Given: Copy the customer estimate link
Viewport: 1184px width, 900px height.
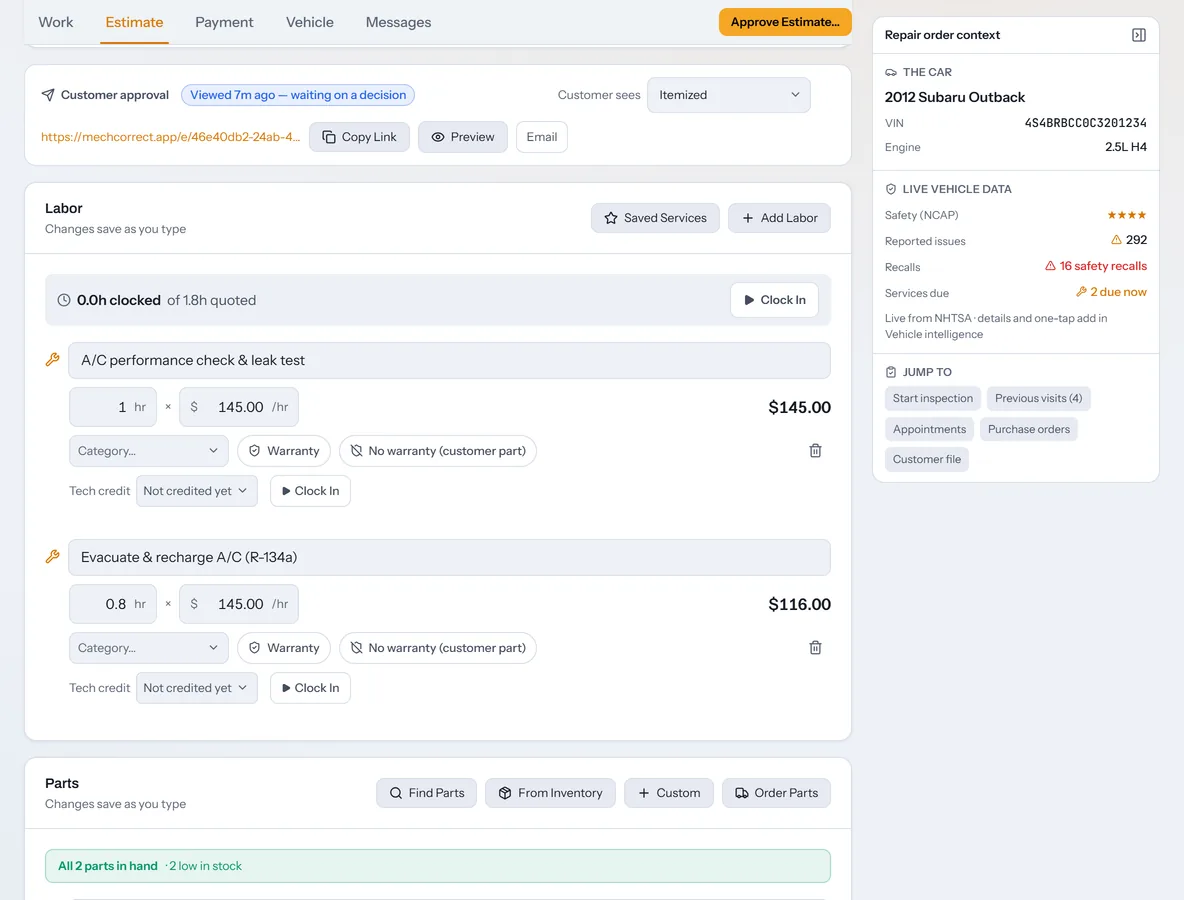Looking at the screenshot, I should tap(359, 137).
